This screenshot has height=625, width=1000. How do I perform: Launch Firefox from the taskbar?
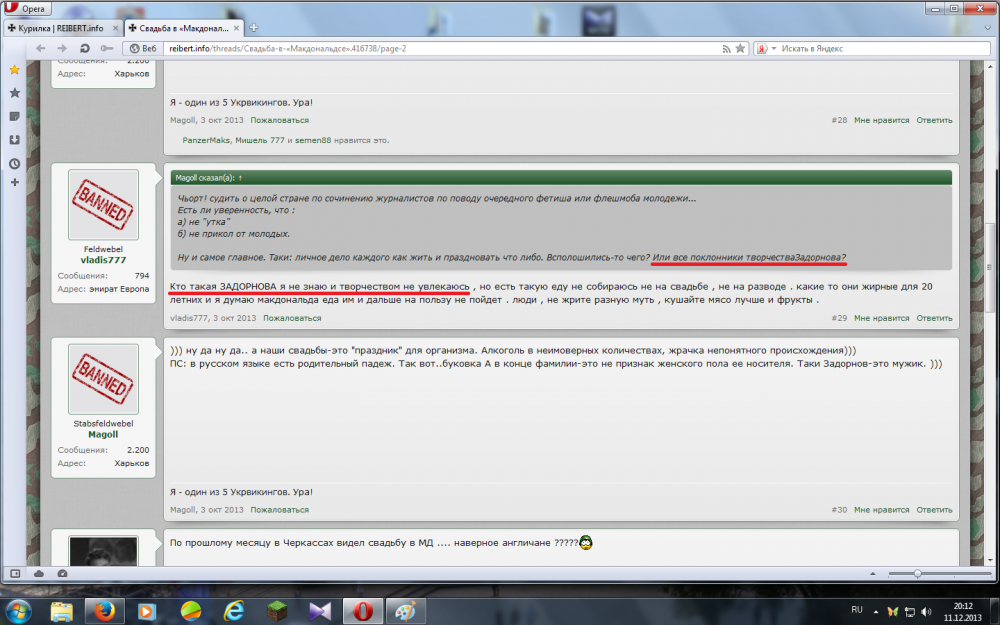103,612
